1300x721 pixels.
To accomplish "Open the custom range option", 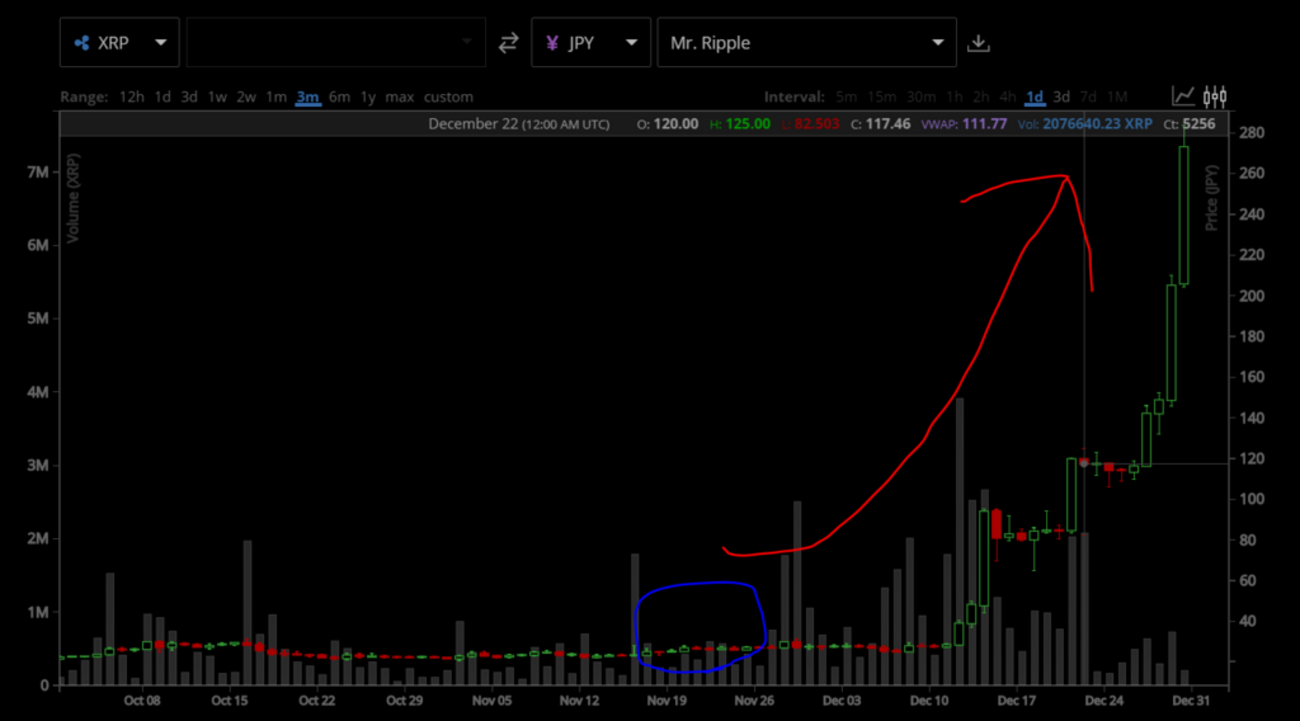I will pyautogui.click(x=449, y=97).
